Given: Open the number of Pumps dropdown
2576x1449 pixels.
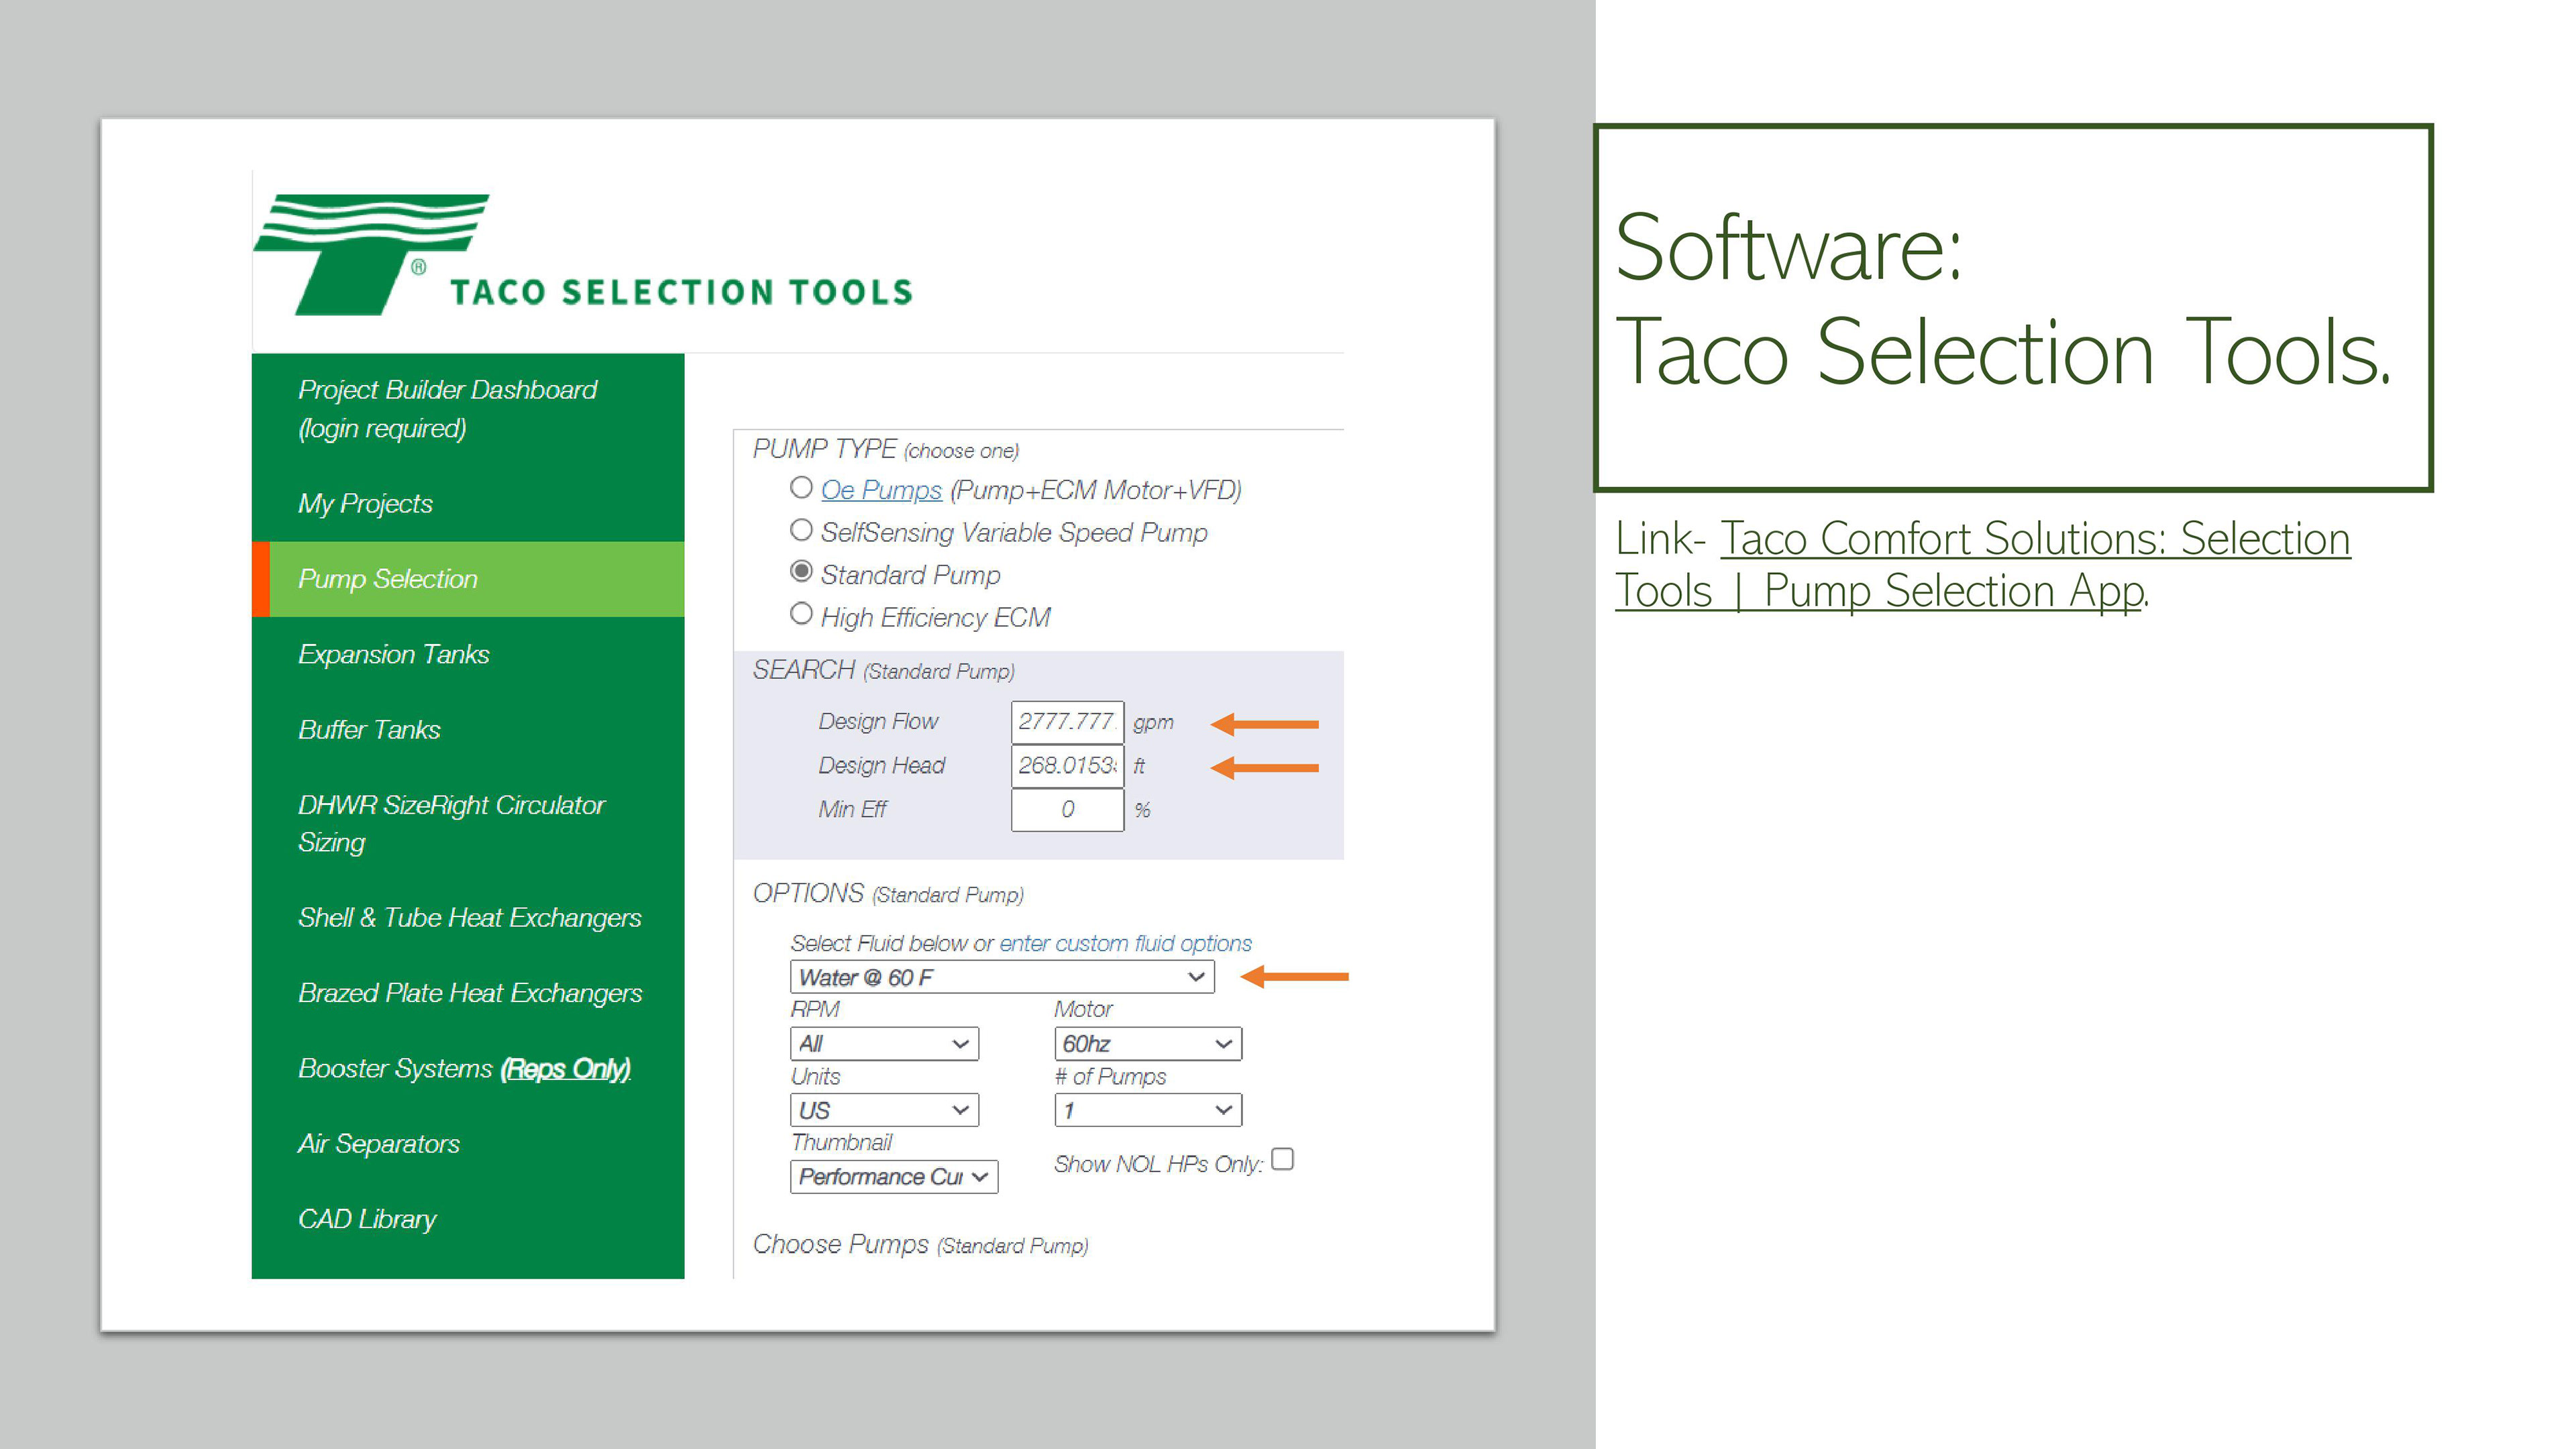Looking at the screenshot, I should click(1147, 1110).
